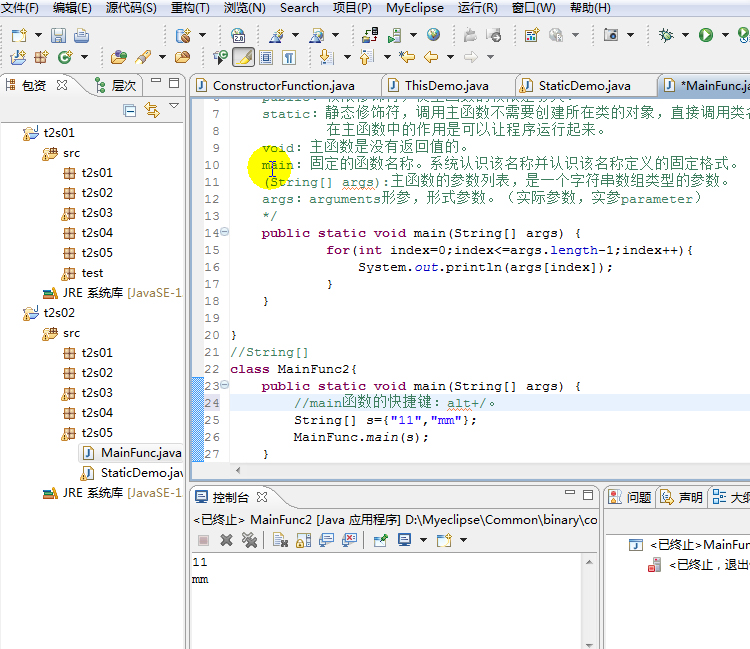The width and height of the screenshot is (750, 649).
Task: Click Collapse All in Package Explorer
Action: 129,110
